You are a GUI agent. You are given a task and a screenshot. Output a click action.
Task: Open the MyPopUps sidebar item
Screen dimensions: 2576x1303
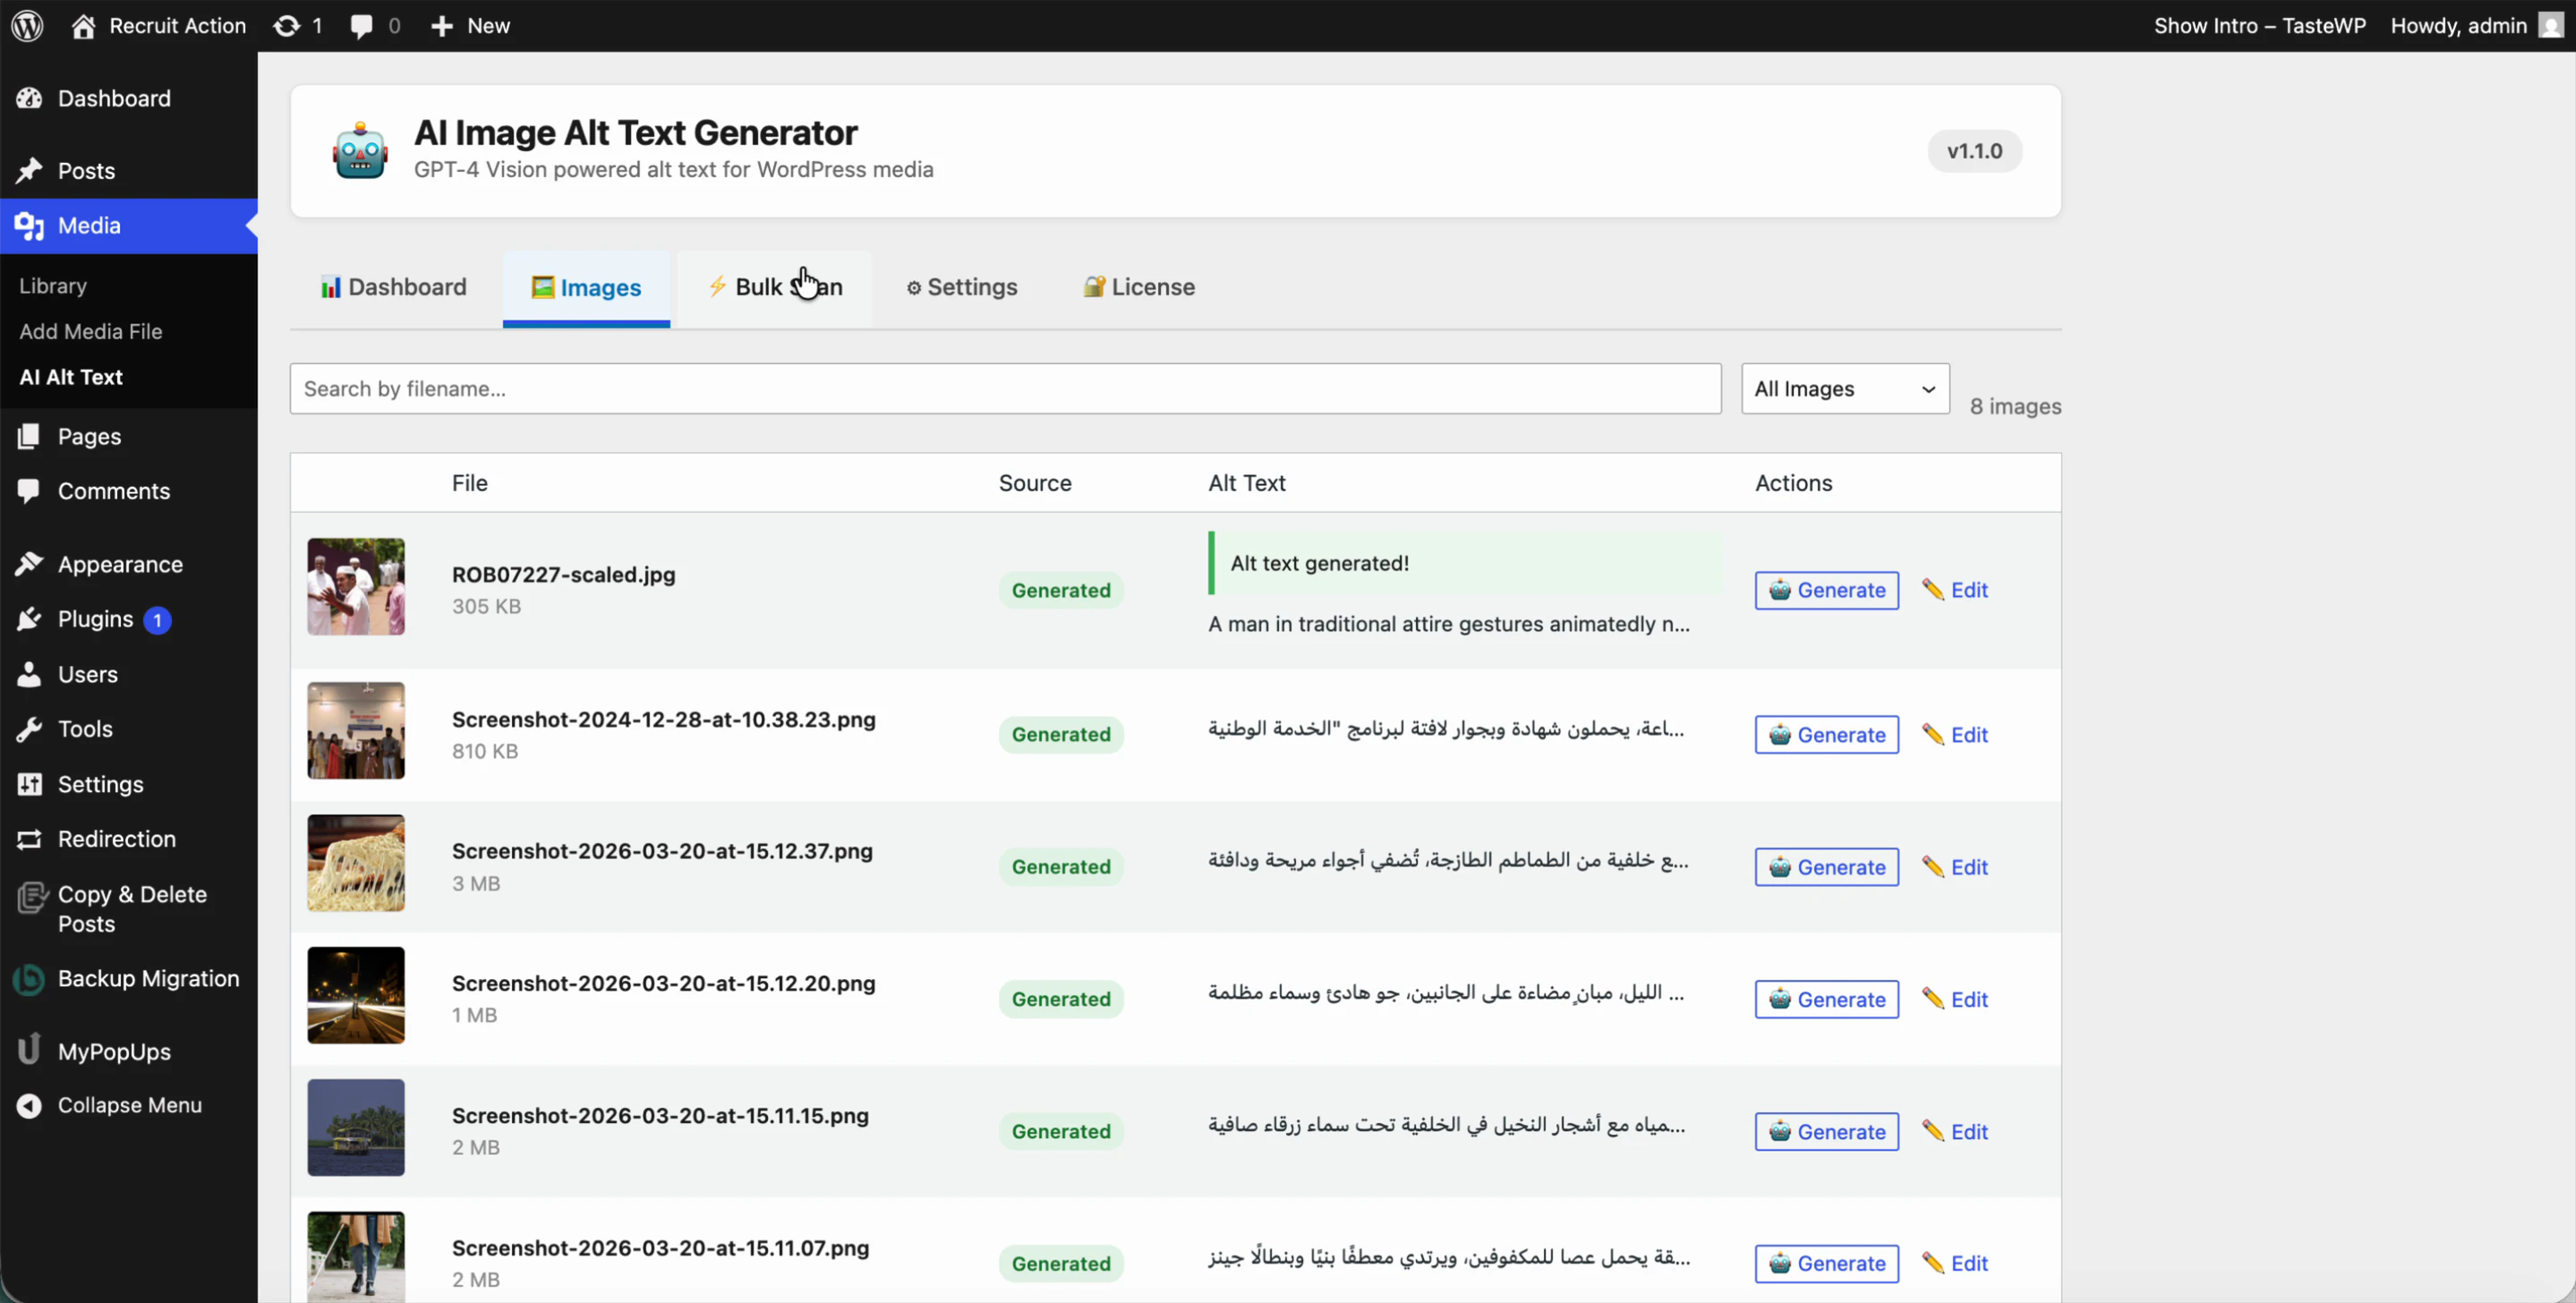(114, 1051)
